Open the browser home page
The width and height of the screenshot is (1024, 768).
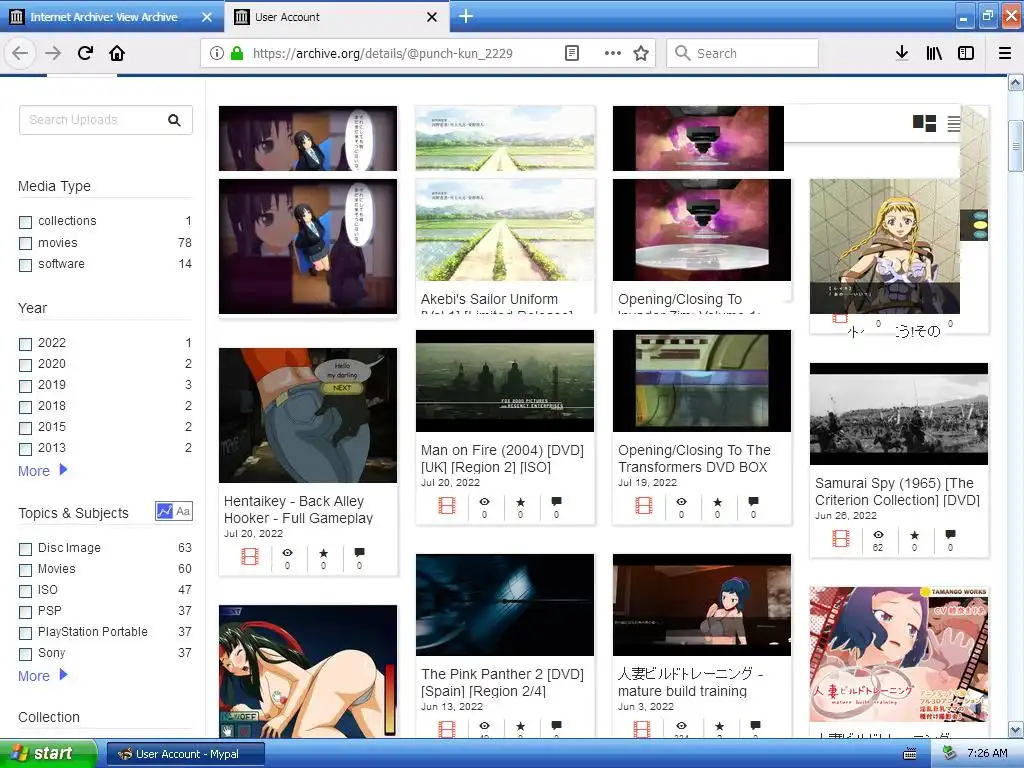coord(117,53)
